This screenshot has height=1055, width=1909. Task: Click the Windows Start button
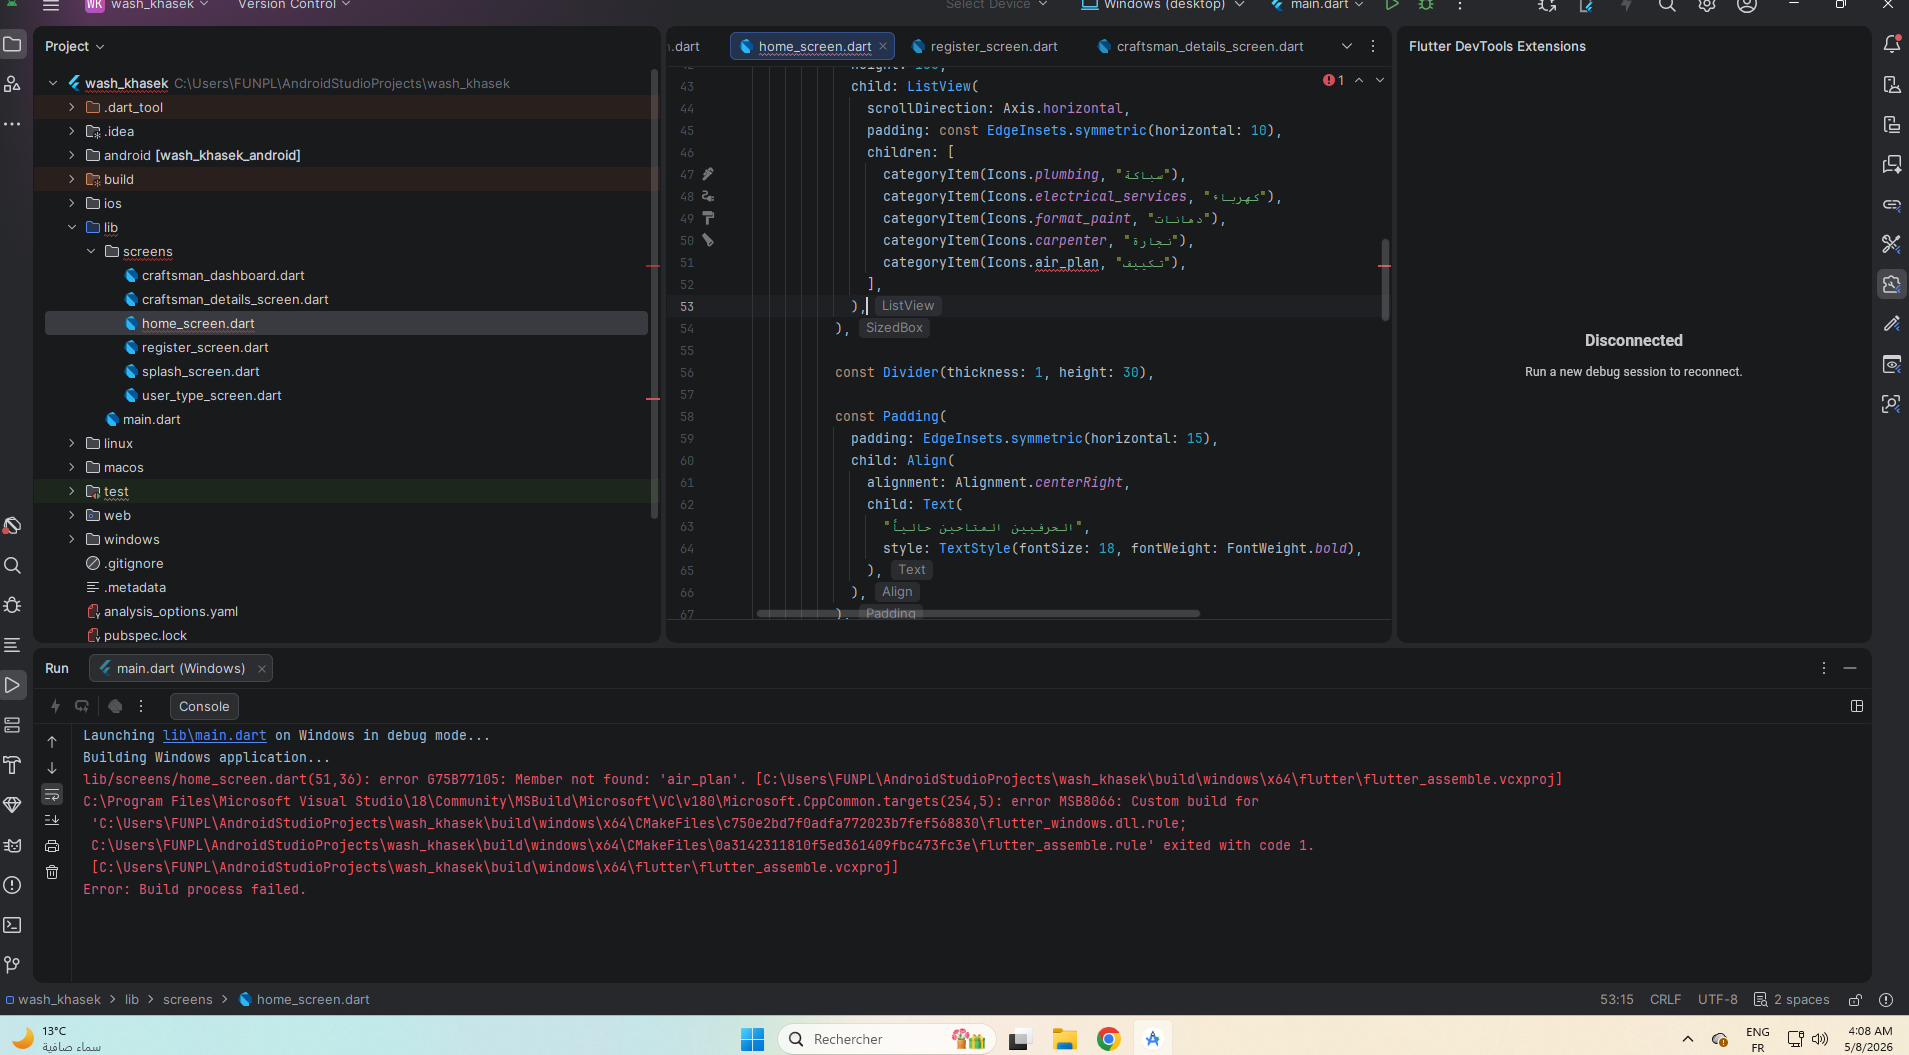(752, 1039)
